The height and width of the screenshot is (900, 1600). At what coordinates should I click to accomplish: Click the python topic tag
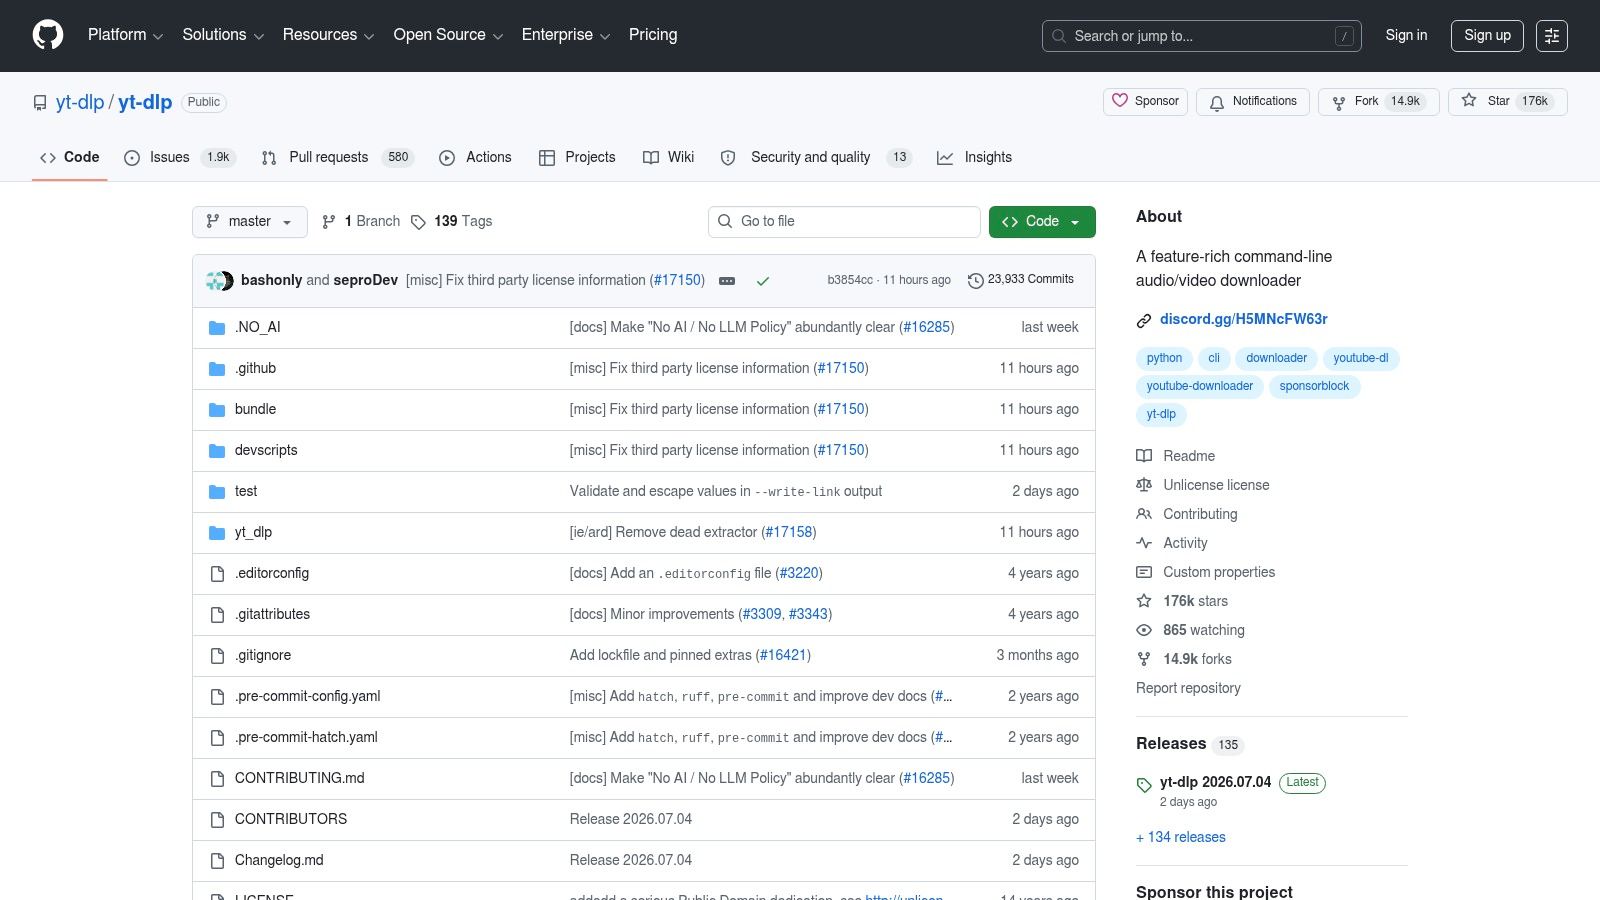[1164, 359]
